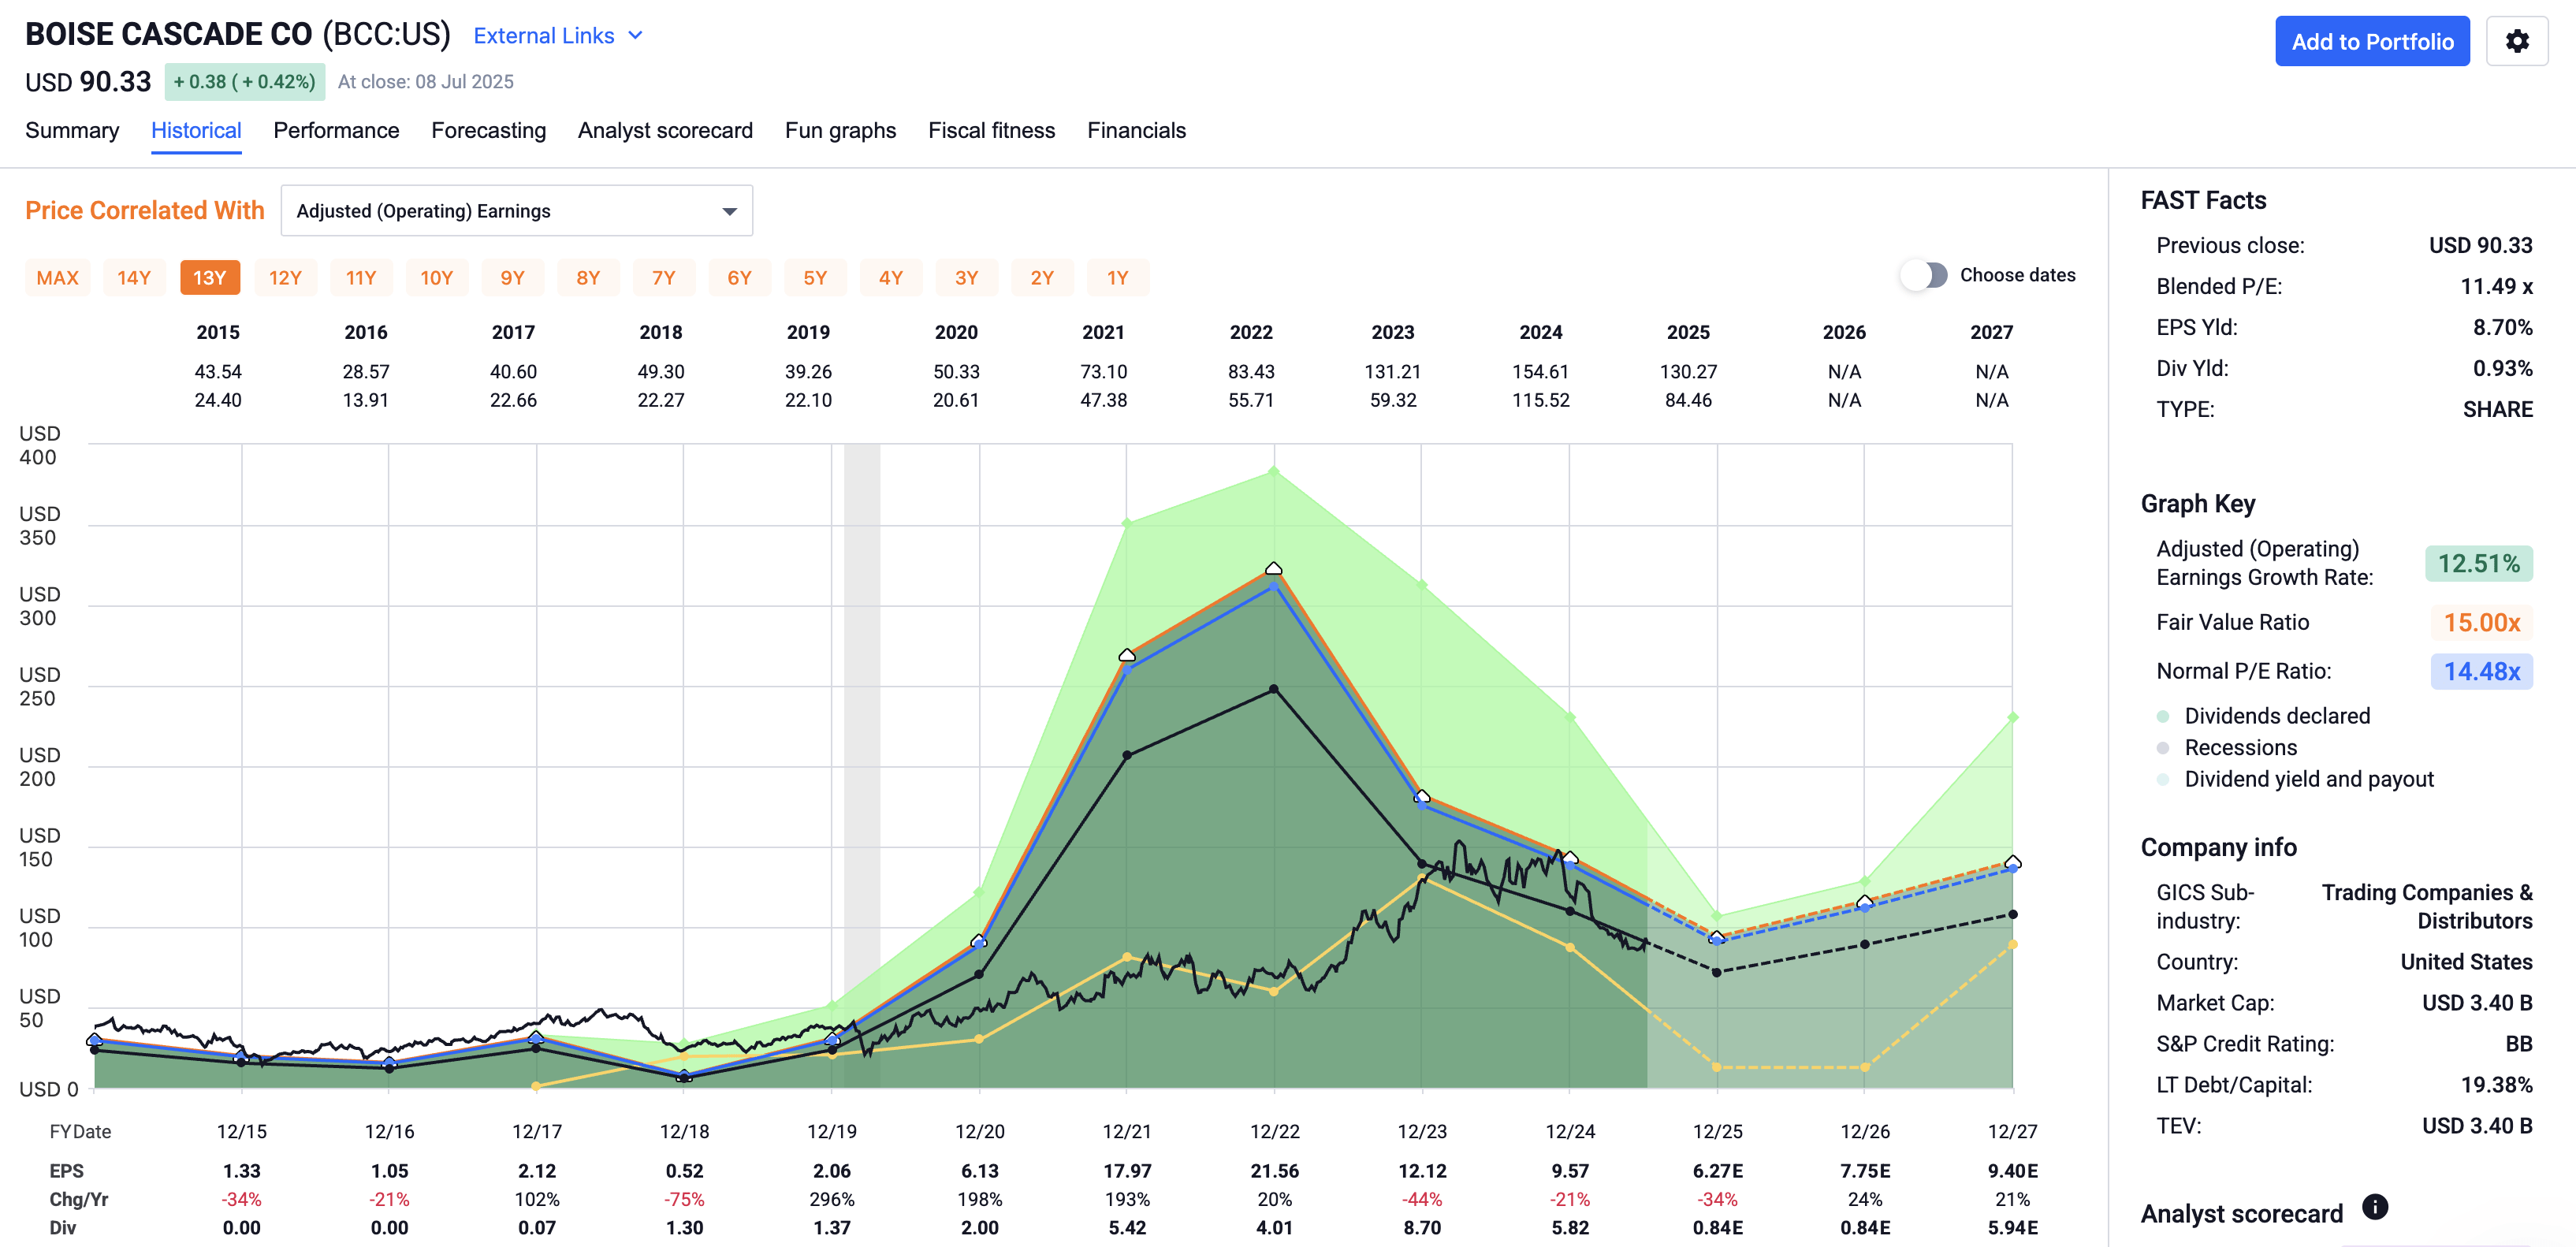View the Fiscal fitness tab
The height and width of the screenshot is (1247, 2576).
pos(991,130)
